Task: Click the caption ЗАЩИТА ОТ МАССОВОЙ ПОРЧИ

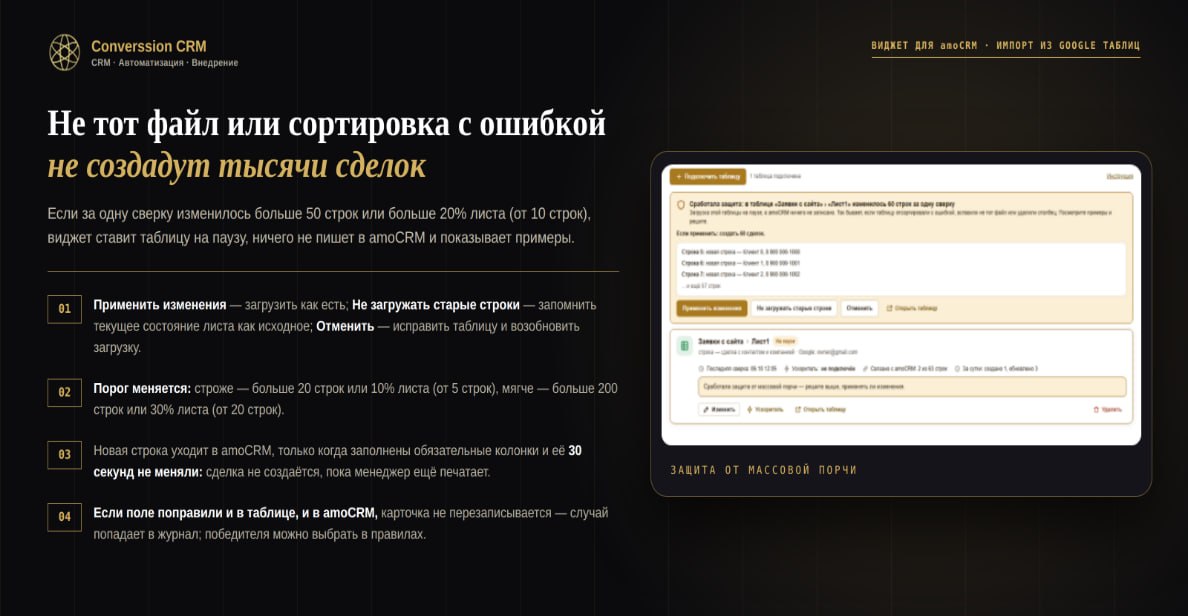Action: [x=763, y=470]
